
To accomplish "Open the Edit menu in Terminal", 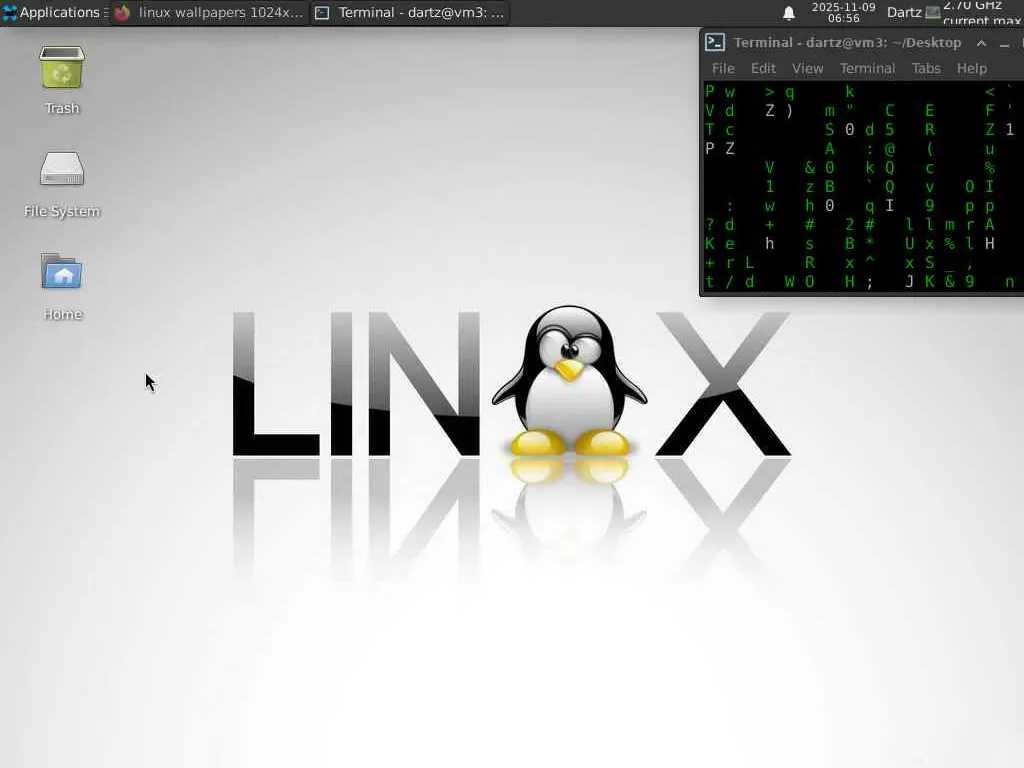I will [x=763, y=68].
